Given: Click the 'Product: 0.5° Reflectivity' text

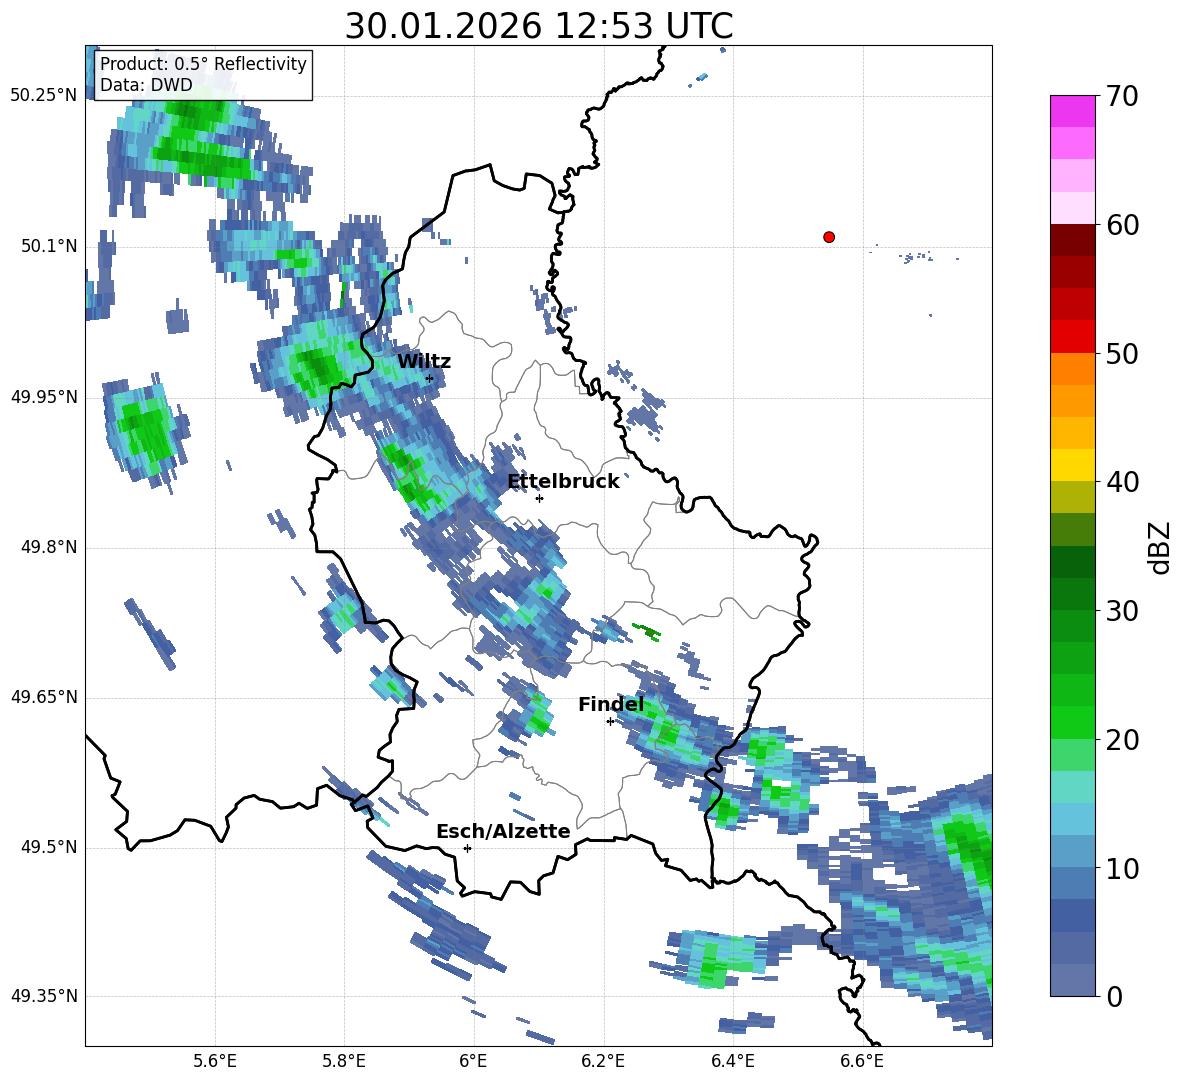Looking at the screenshot, I should click(203, 64).
